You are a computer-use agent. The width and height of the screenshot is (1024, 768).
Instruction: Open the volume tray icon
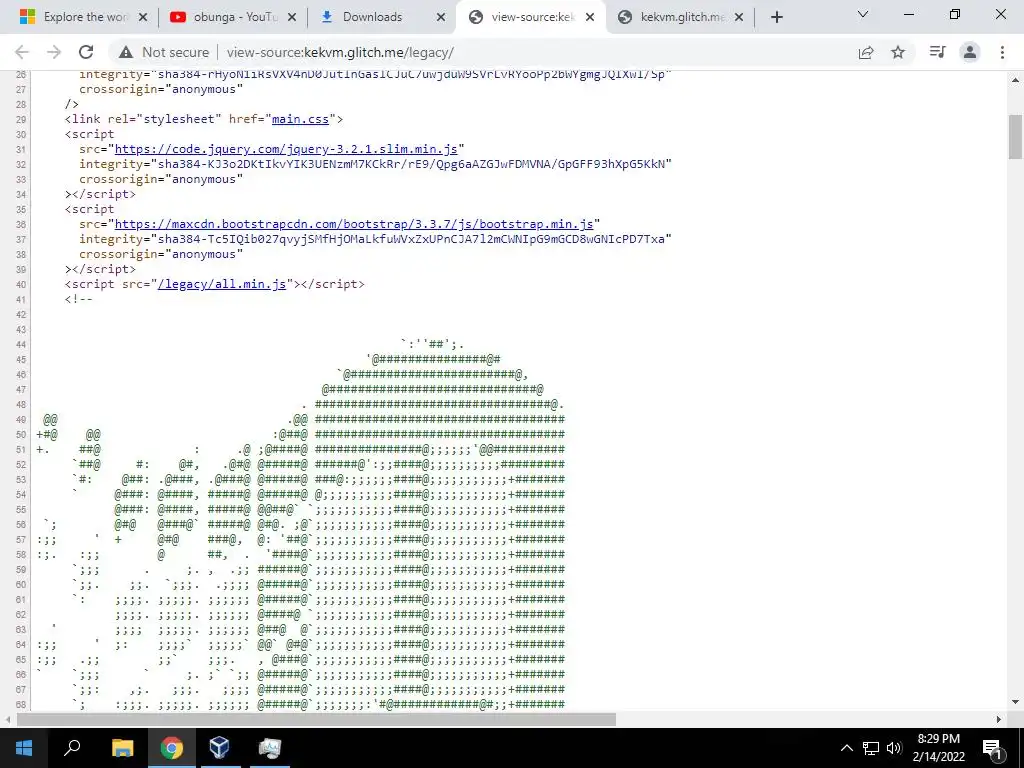[894, 748]
